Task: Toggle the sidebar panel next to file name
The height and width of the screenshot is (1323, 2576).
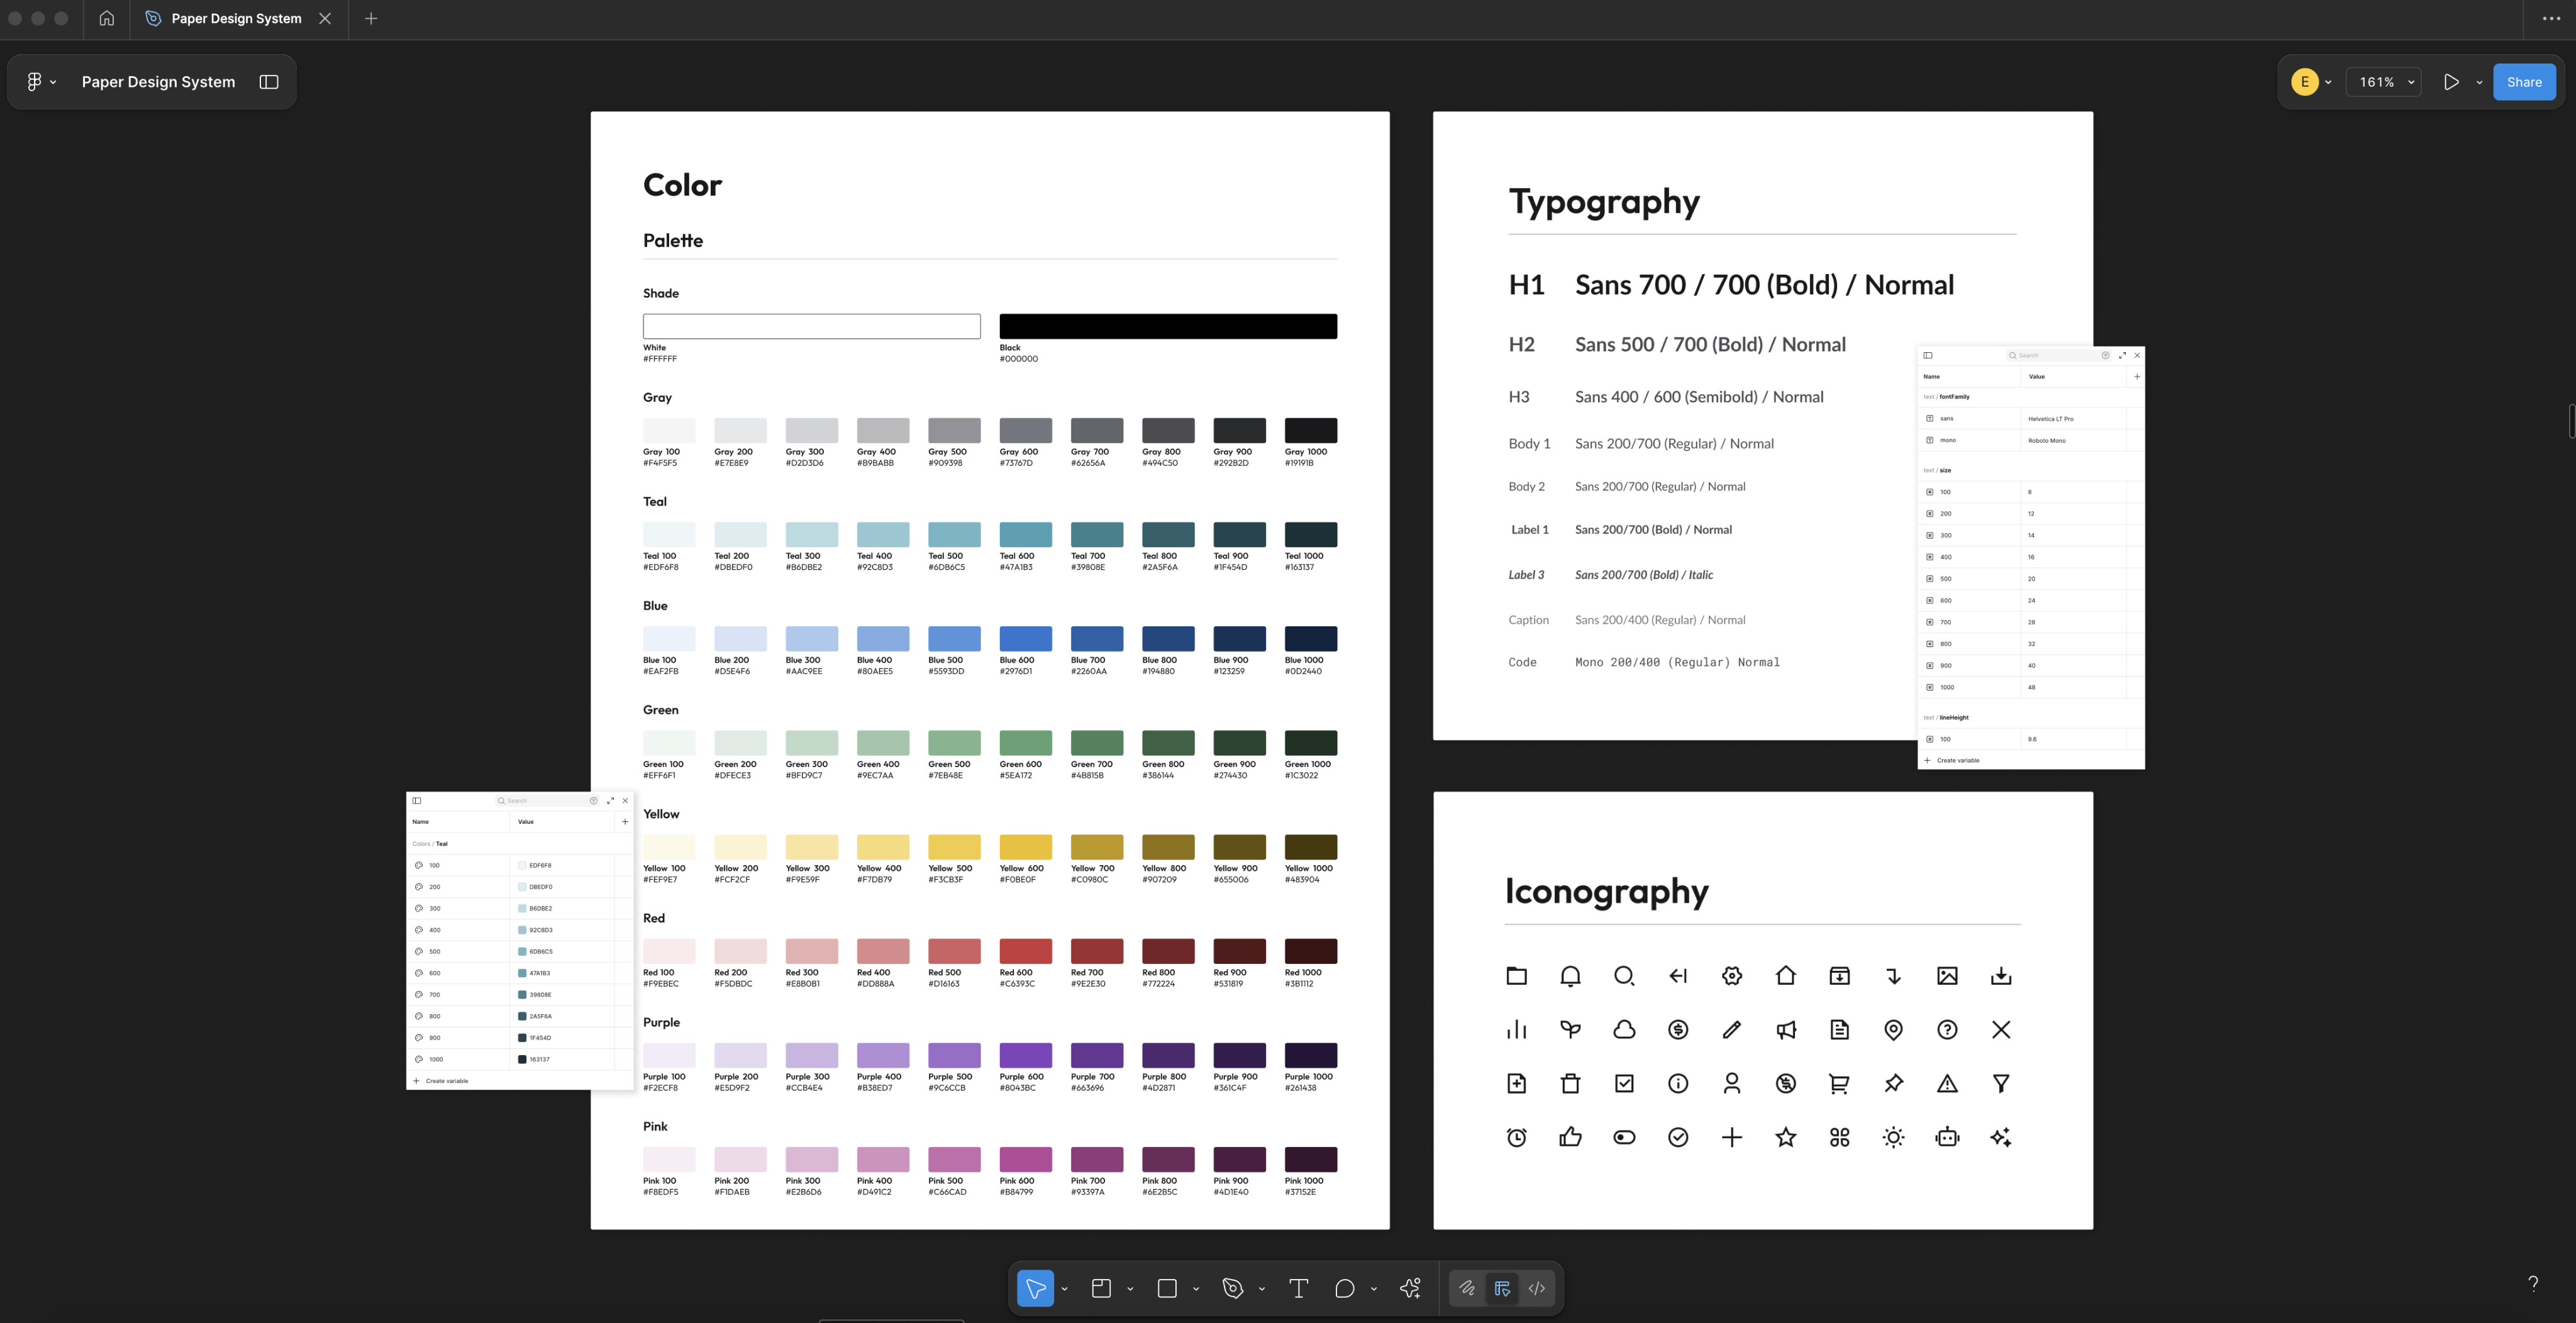Action: 269,82
